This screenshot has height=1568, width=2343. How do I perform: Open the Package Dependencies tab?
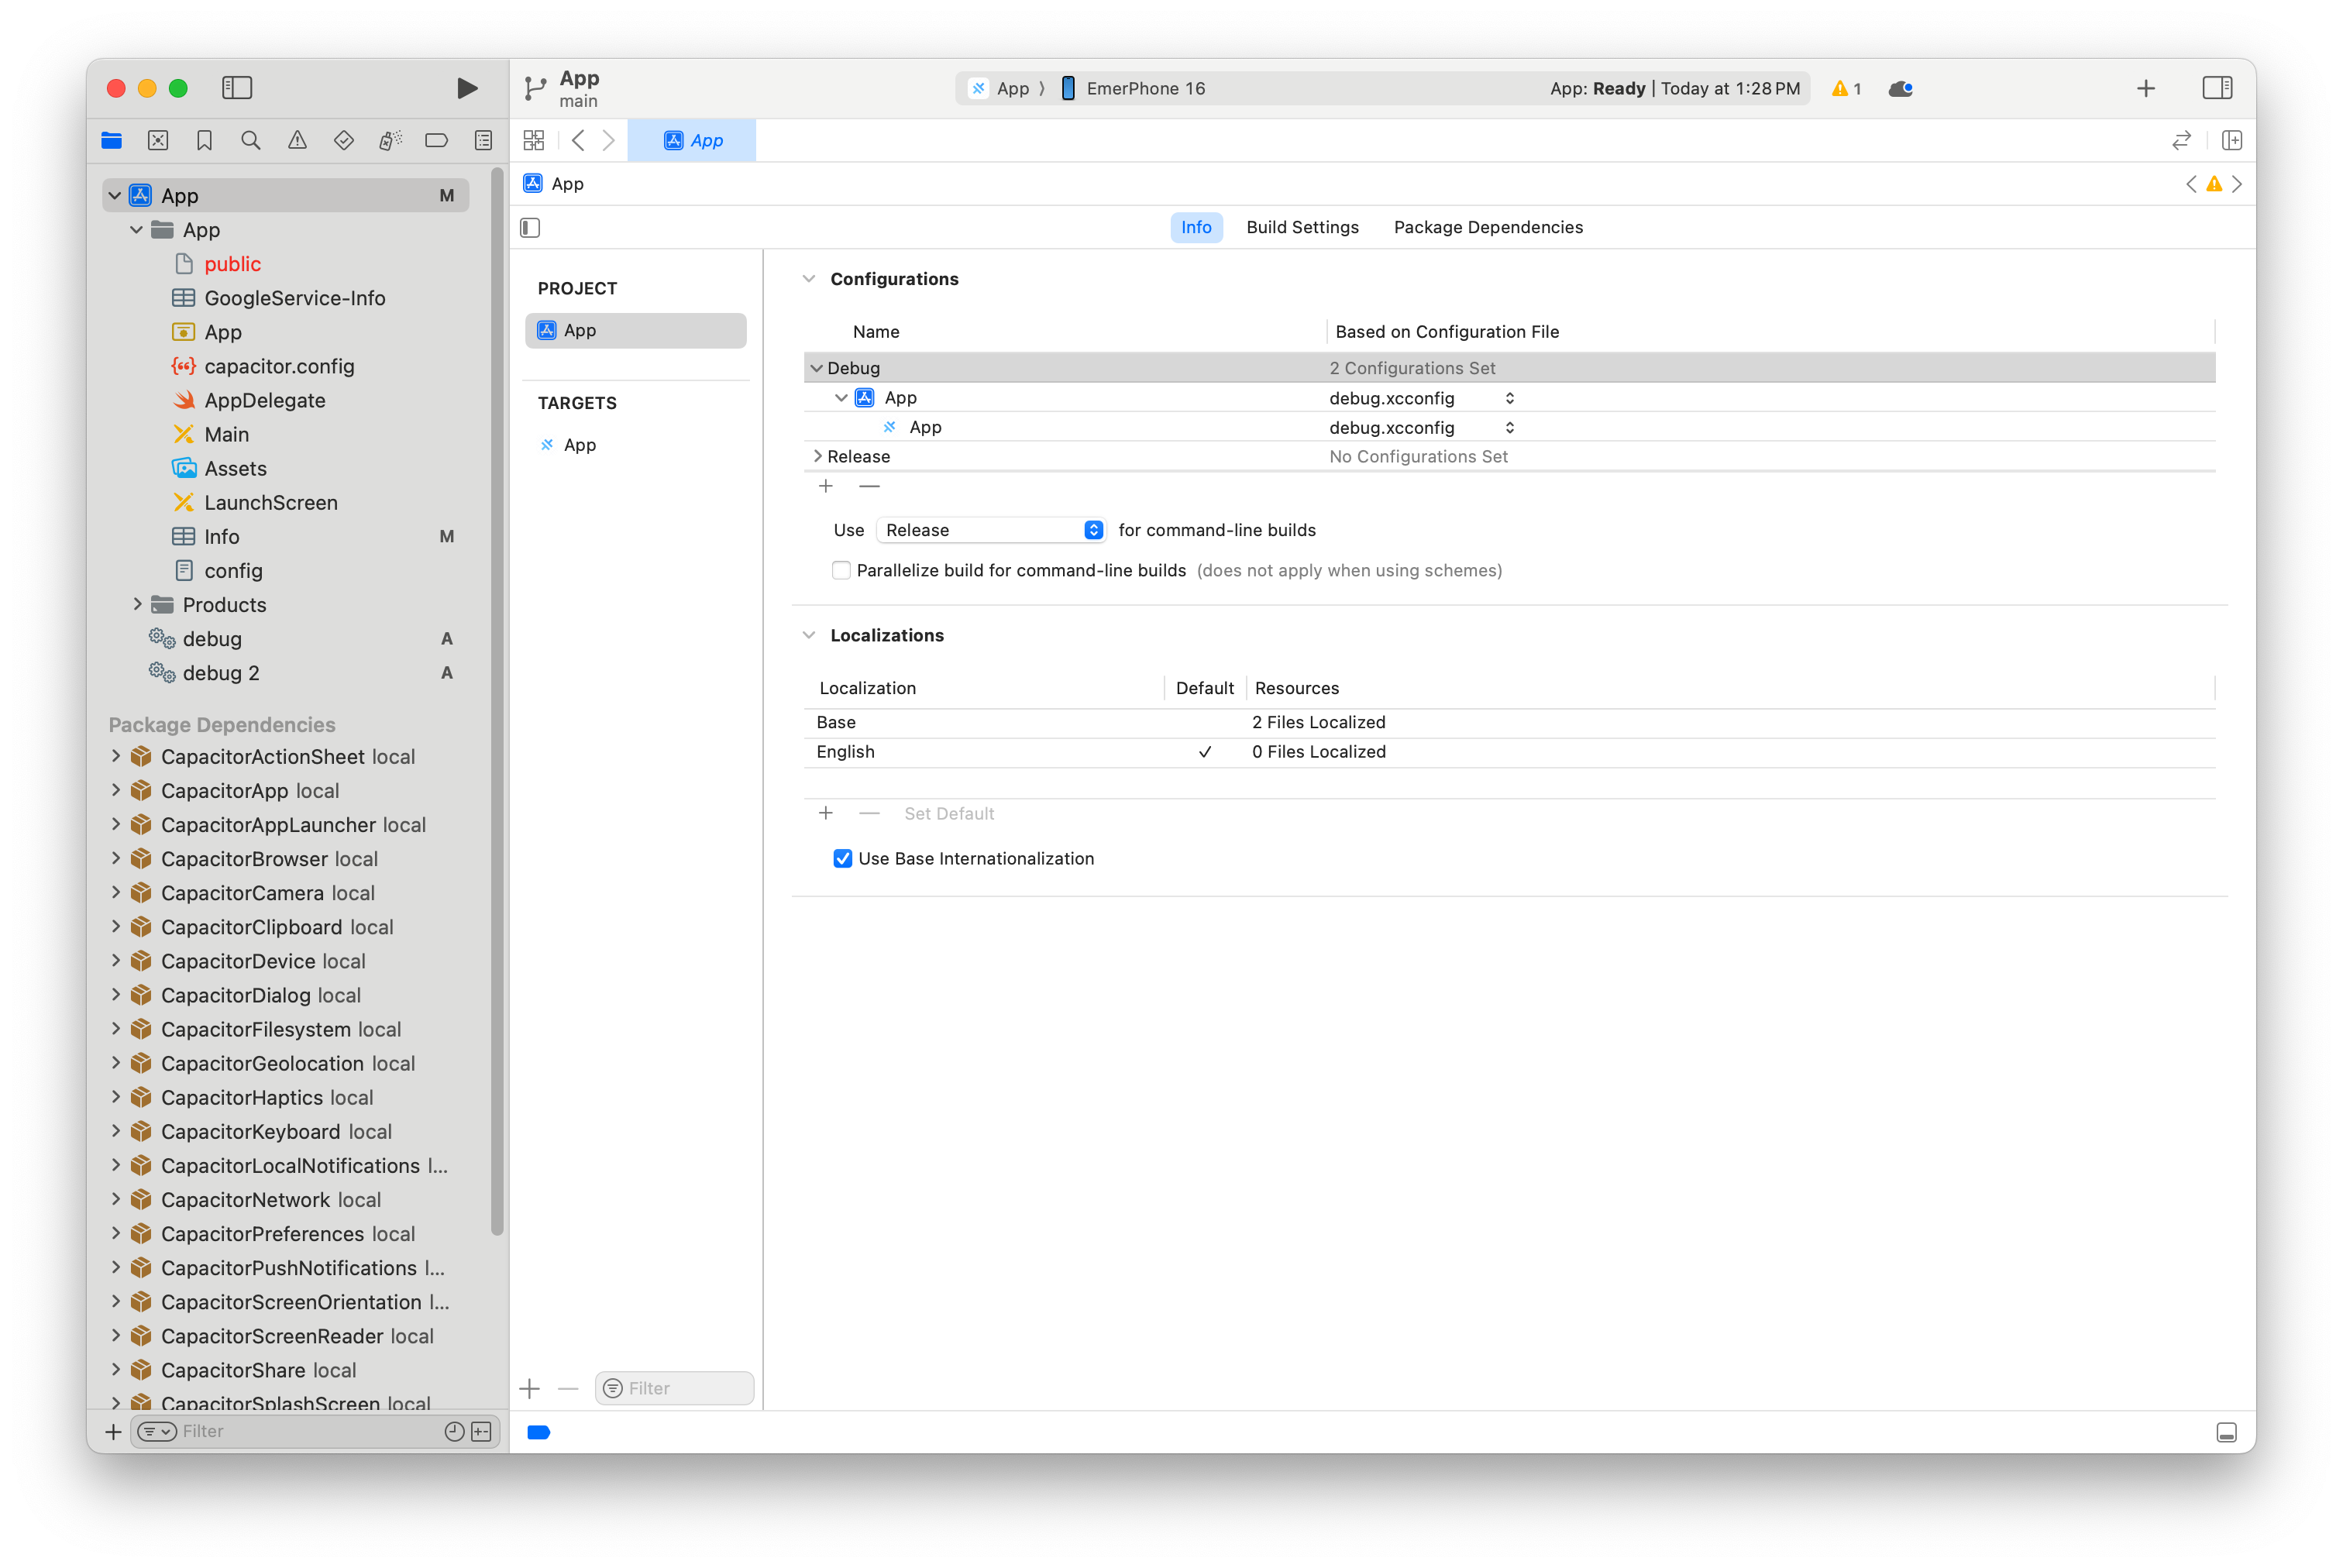pos(1487,227)
